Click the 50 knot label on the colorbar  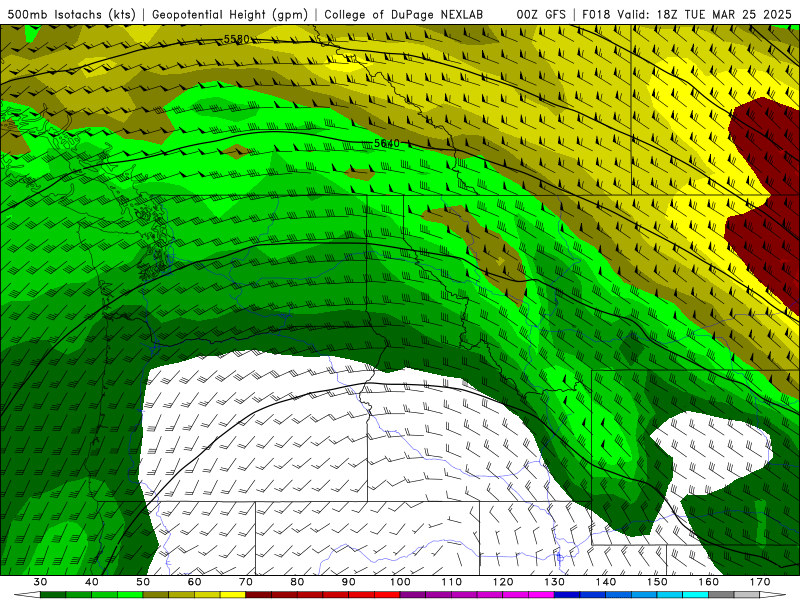click(143, 582)
